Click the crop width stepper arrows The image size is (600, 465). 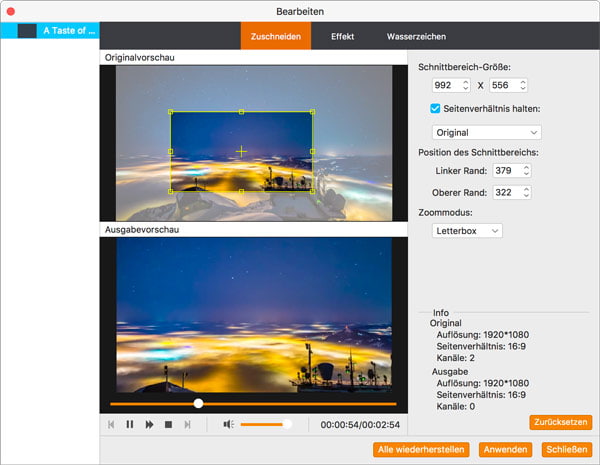click(x=465, y=86)
